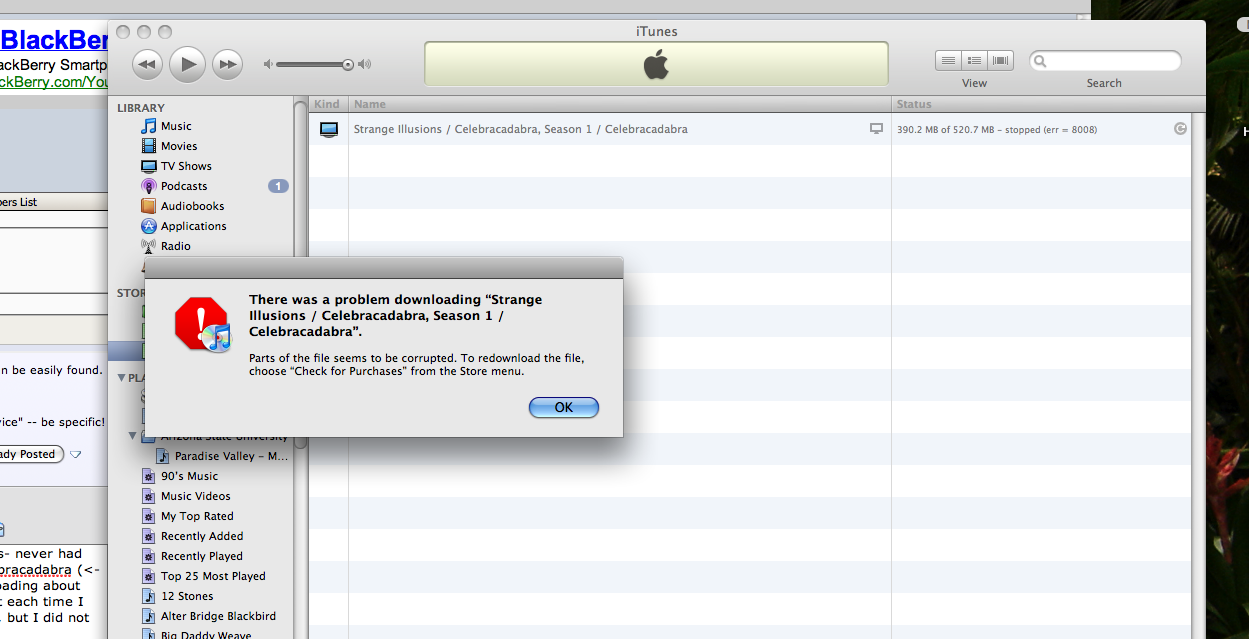
Task: Open Radio in sidebar
Action: tap(175, 246)
